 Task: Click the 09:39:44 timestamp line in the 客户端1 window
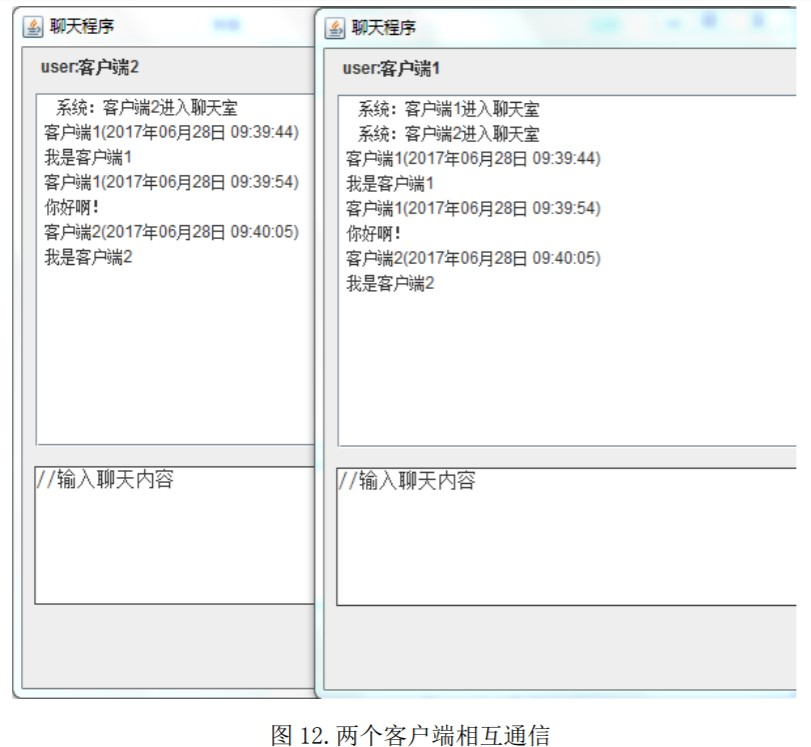(x=473, y=158)
